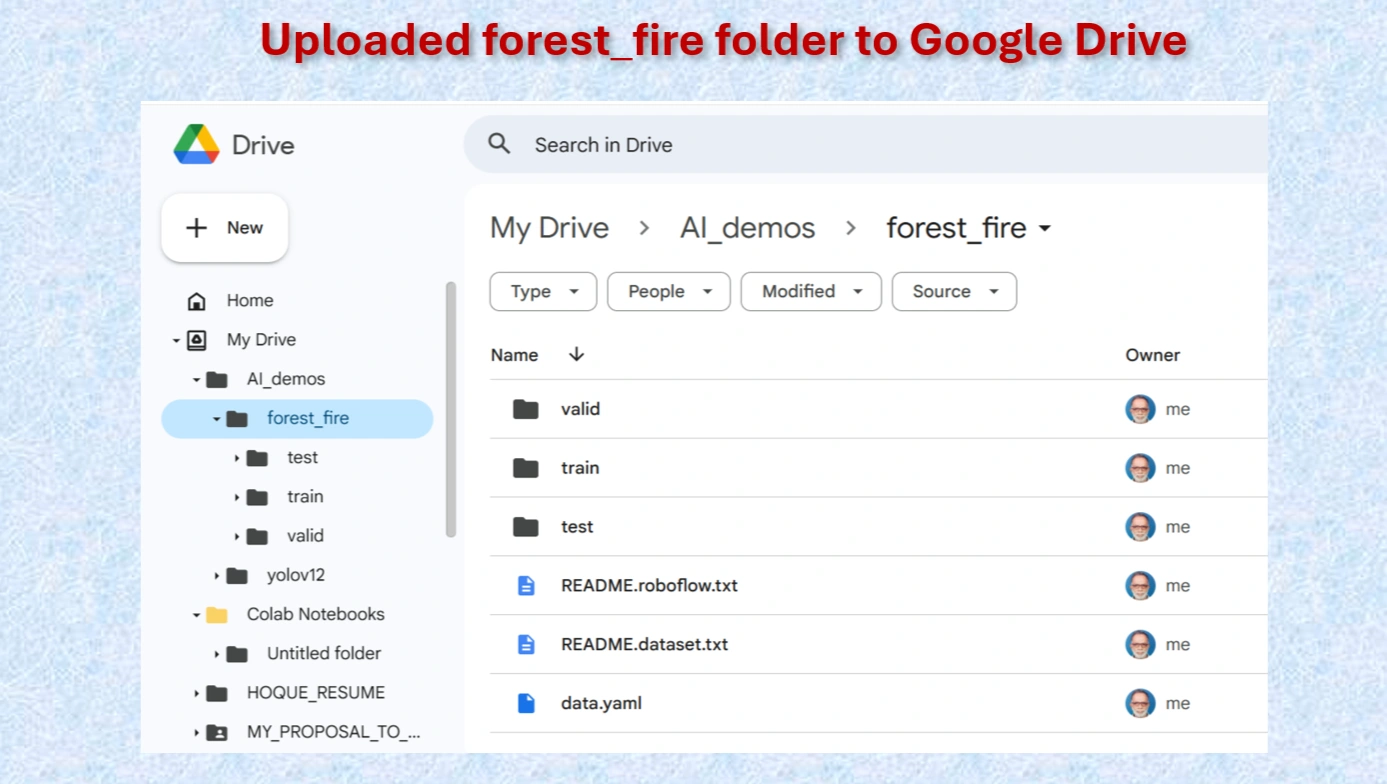Viewport: 1387px width, 784px height.
Task: Go to My Drive in breadcrumb
Action: coord(549,228)
